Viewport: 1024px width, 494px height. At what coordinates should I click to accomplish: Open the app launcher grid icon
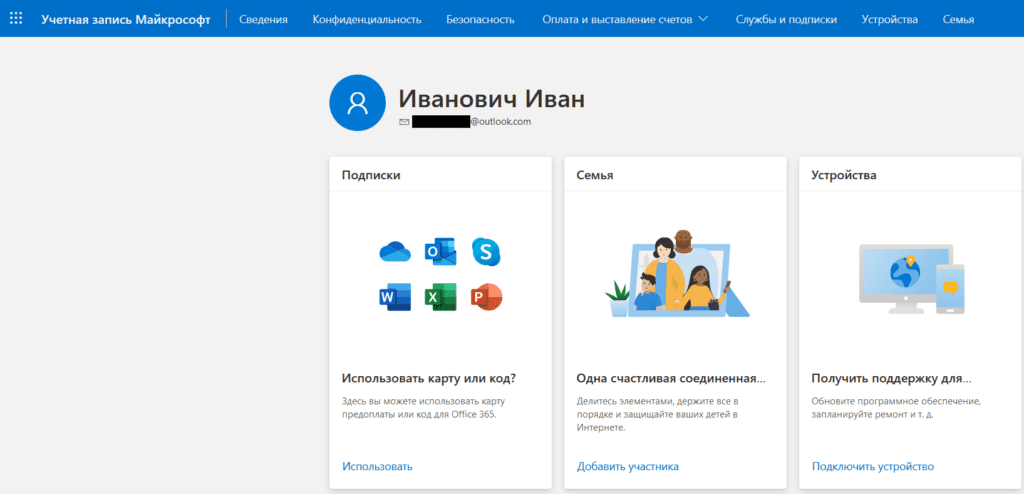(x=16, y=19)
